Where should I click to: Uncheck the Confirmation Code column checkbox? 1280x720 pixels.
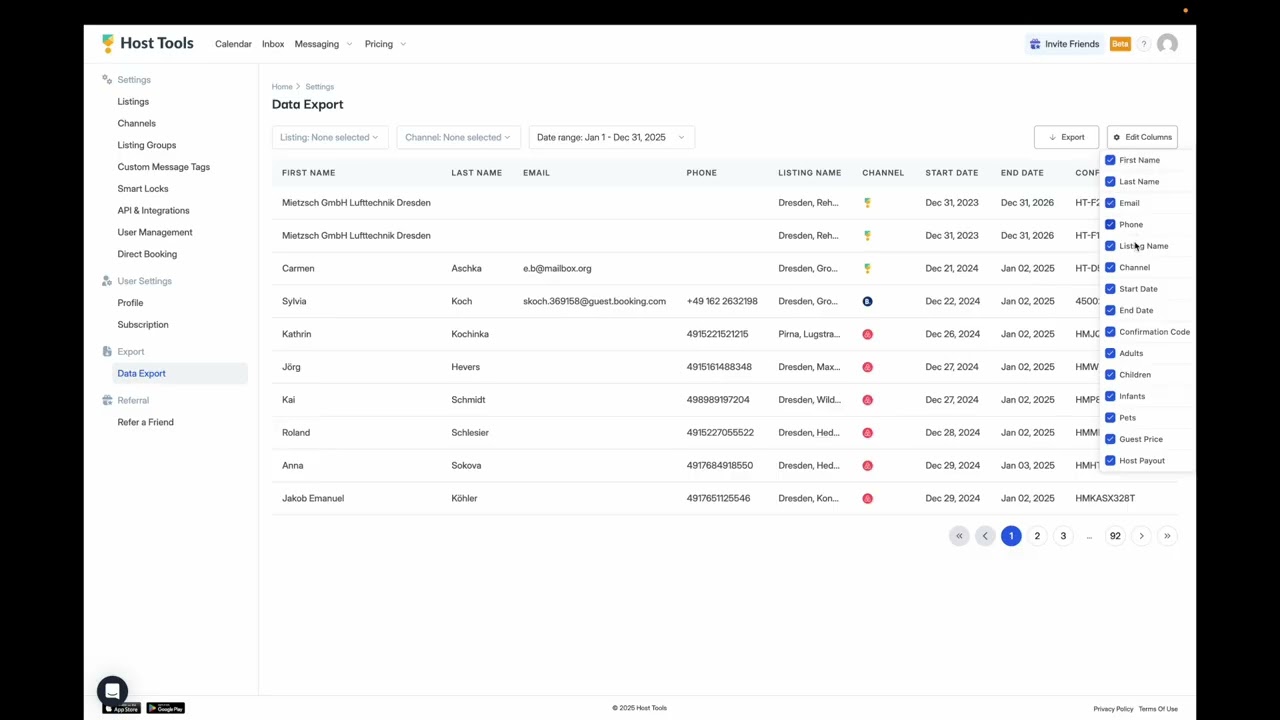click(x=1110, y=332)
